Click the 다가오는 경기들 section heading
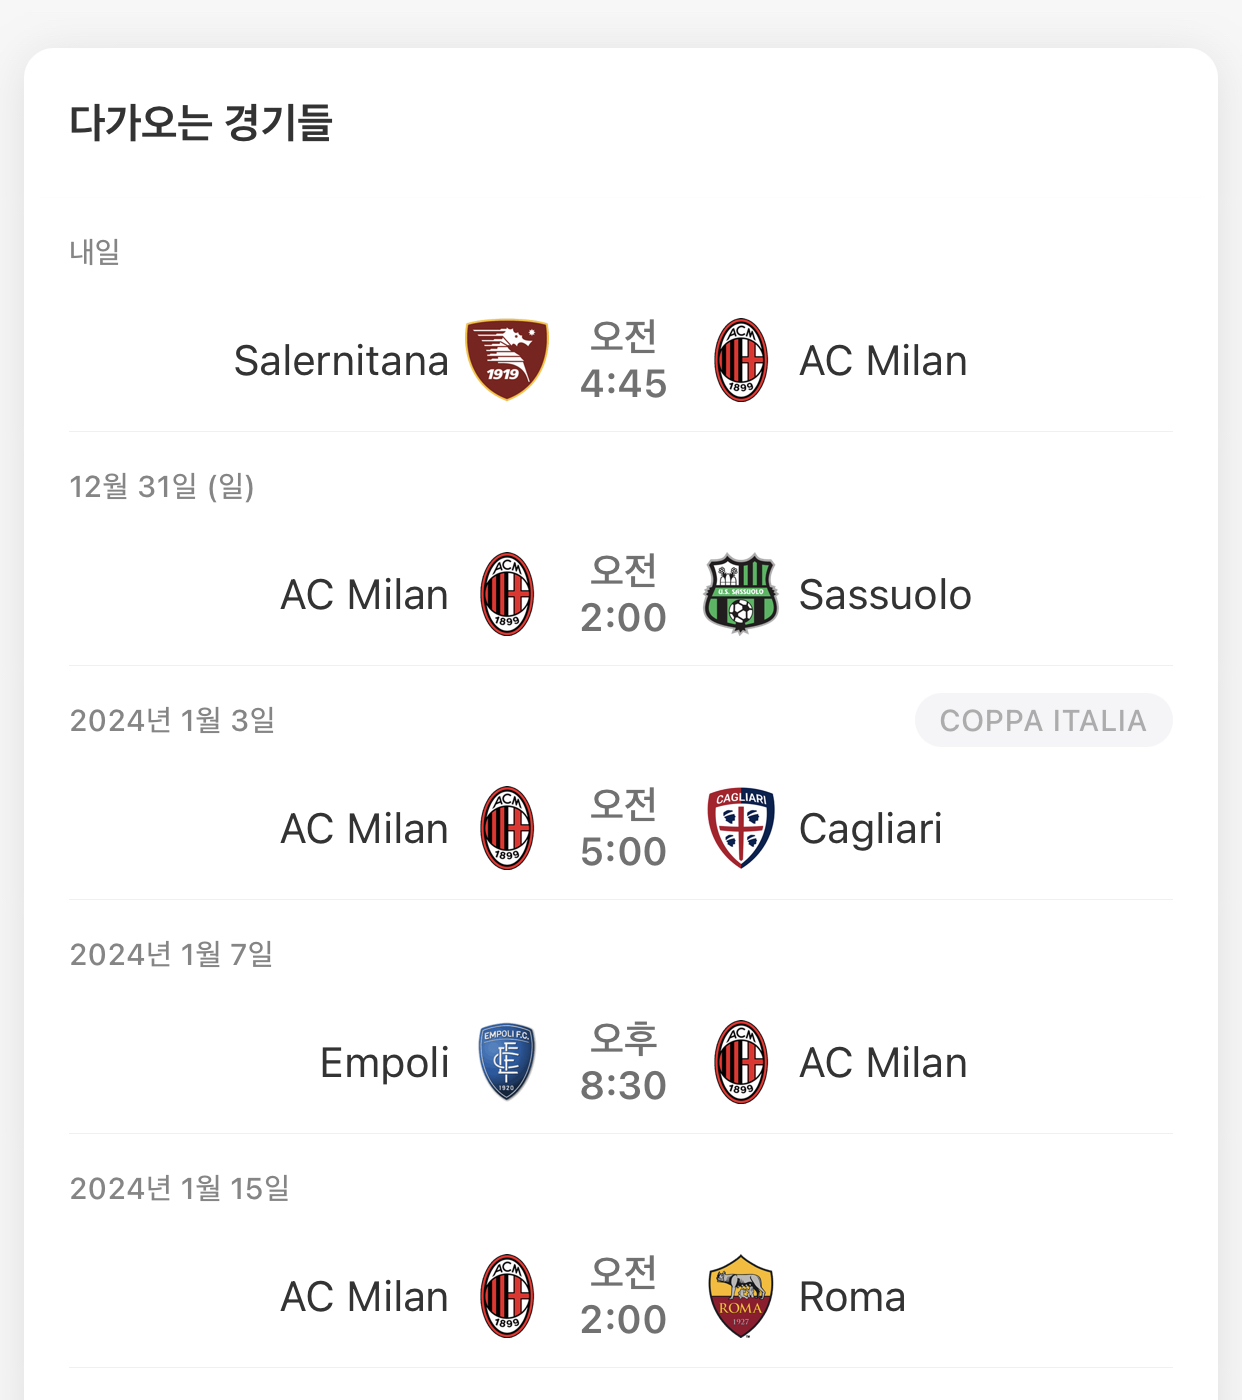The image size is (1242, 1400). (200, 122)
